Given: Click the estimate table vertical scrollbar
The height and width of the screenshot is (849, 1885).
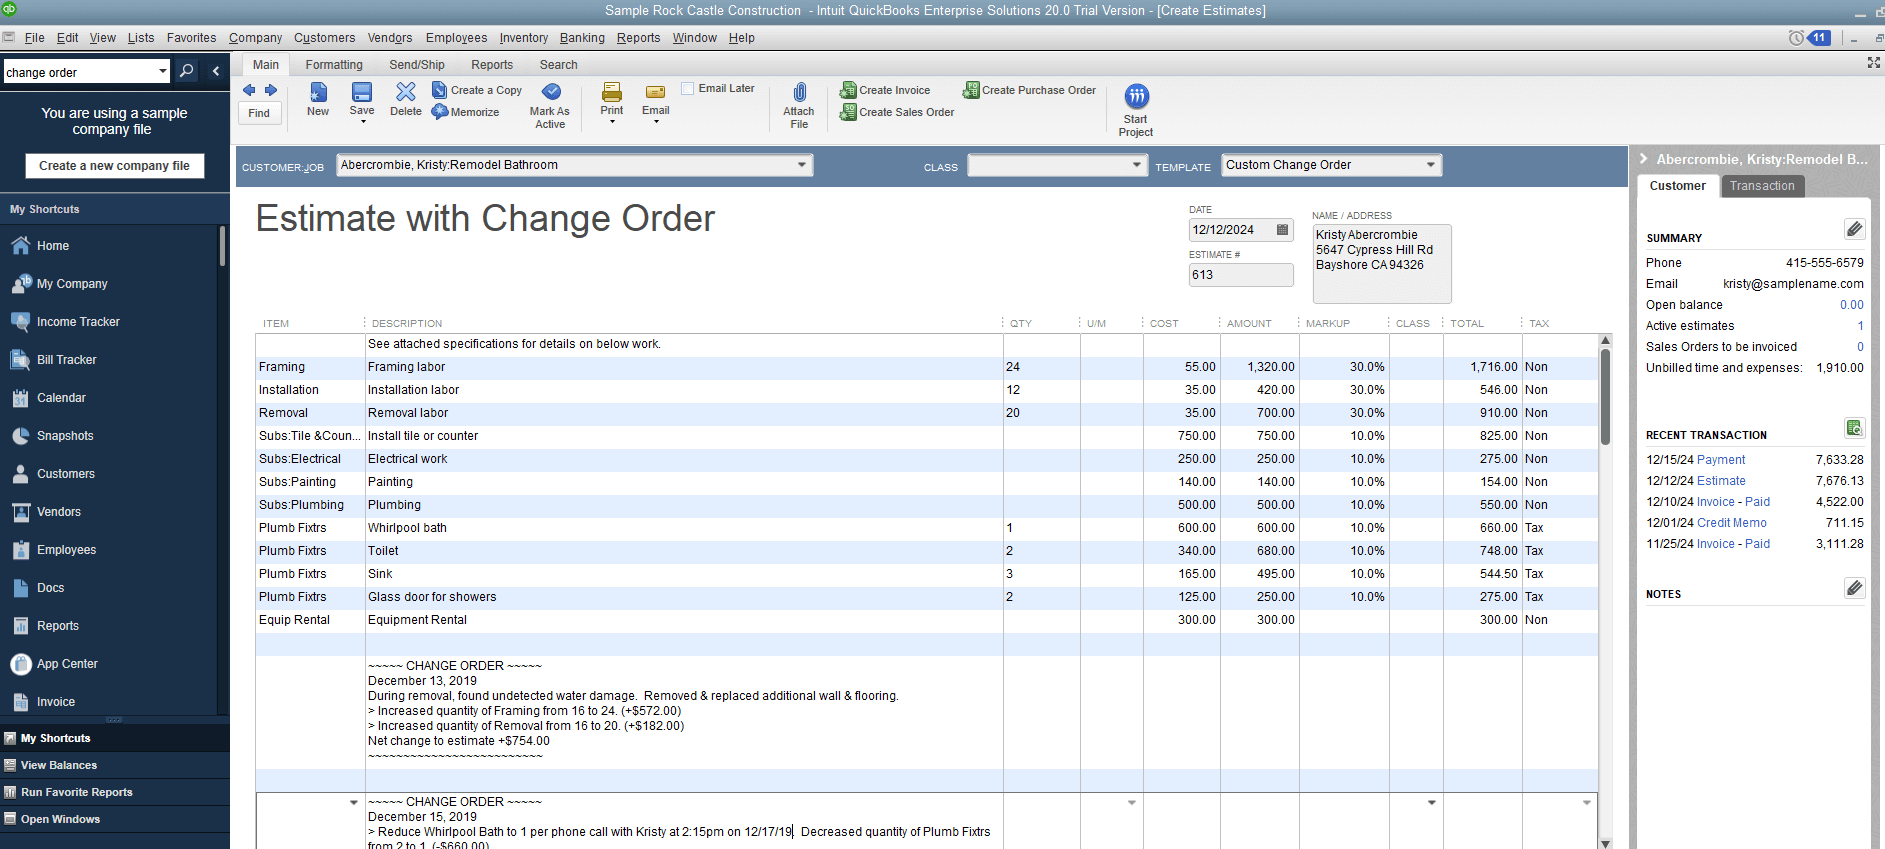Looking at the screenshot, I should click(x=1605, y=400).
